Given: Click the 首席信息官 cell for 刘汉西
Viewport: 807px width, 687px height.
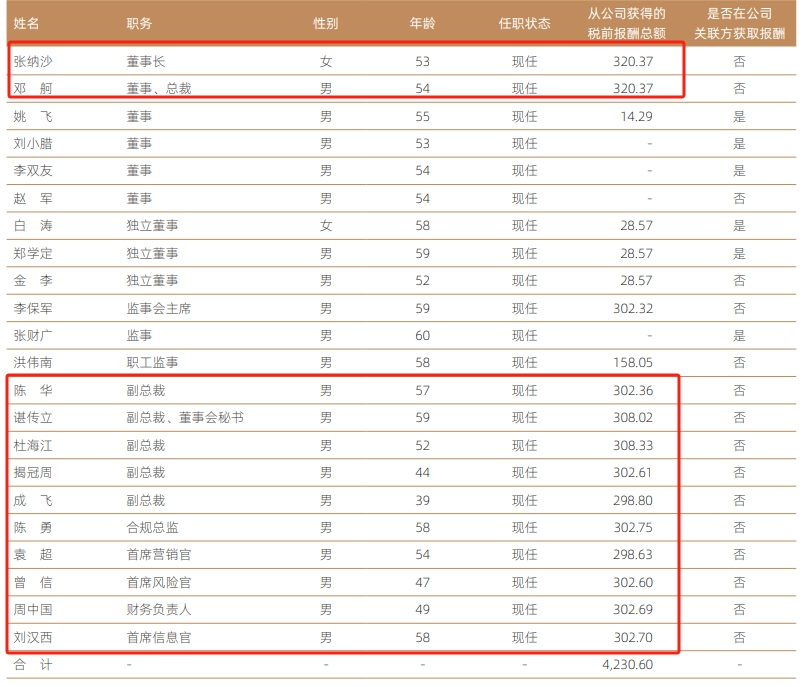Looking at the screenshot, I should [159, 638].
